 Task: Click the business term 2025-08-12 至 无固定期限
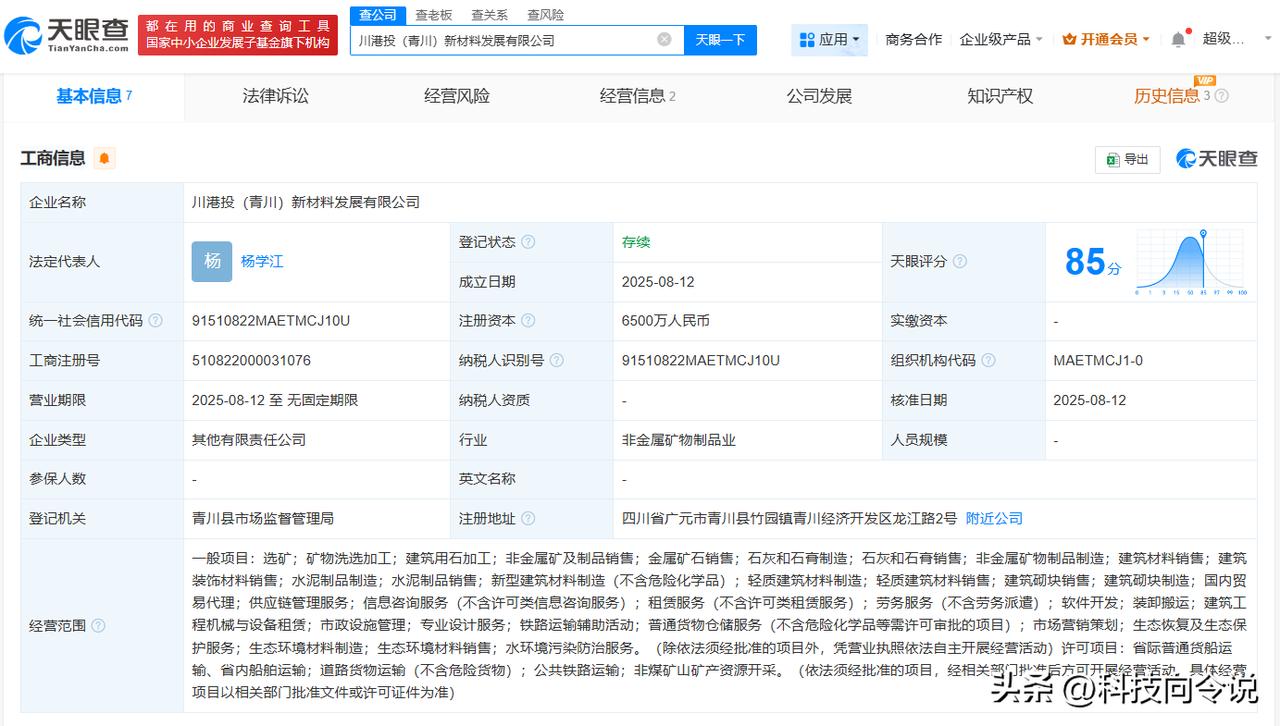(x=275, y=400)
